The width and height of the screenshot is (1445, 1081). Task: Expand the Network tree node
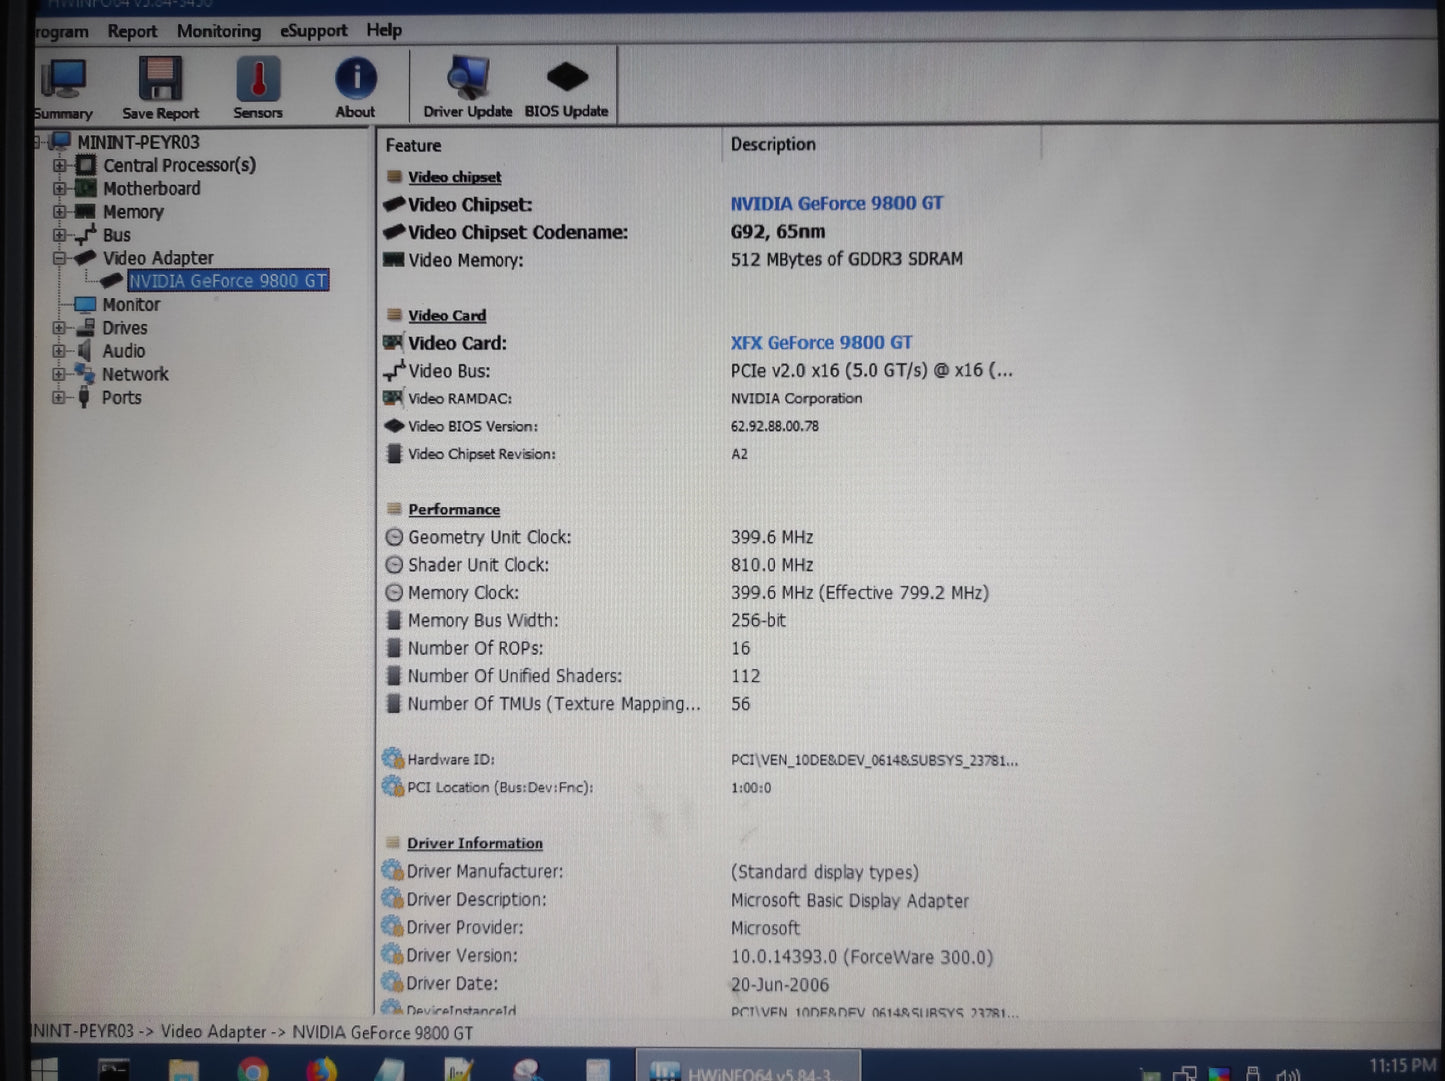pyautogui.click(x=58, y=374)
